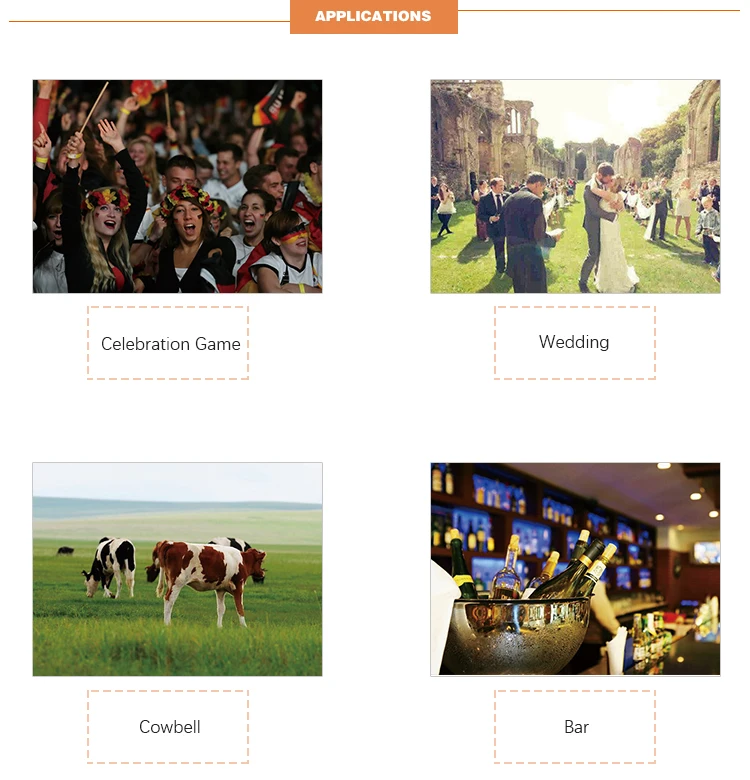Click the black-and-white cow grazing on the left
This screenshot has width=750, height=780.
109,567
